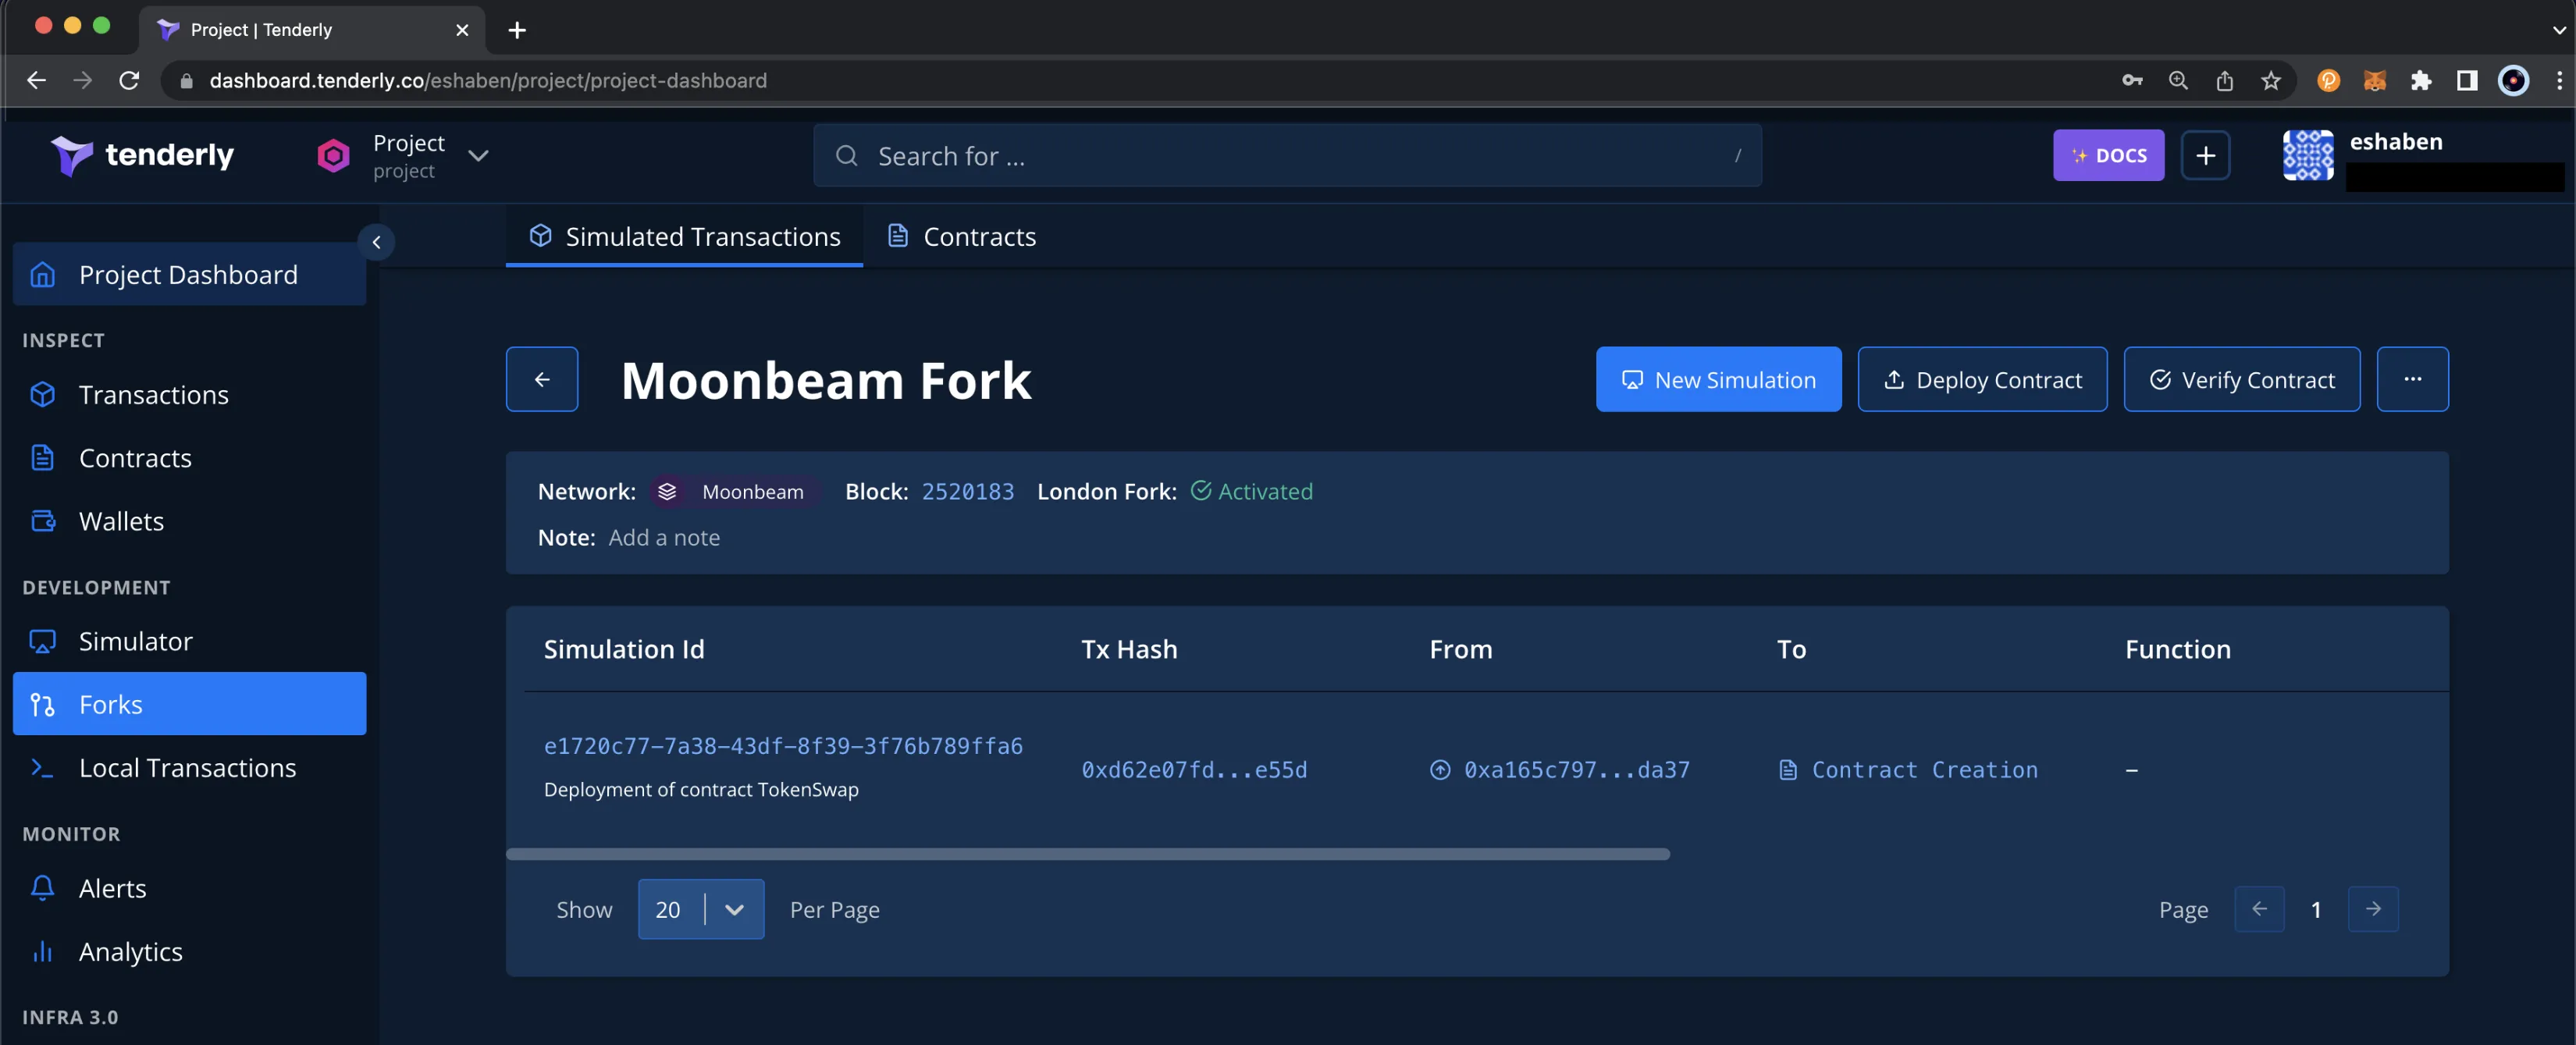2576x1045 pixels.
Task: Open From address 0xa165c797...da37
Action: tap(1576, 769)
